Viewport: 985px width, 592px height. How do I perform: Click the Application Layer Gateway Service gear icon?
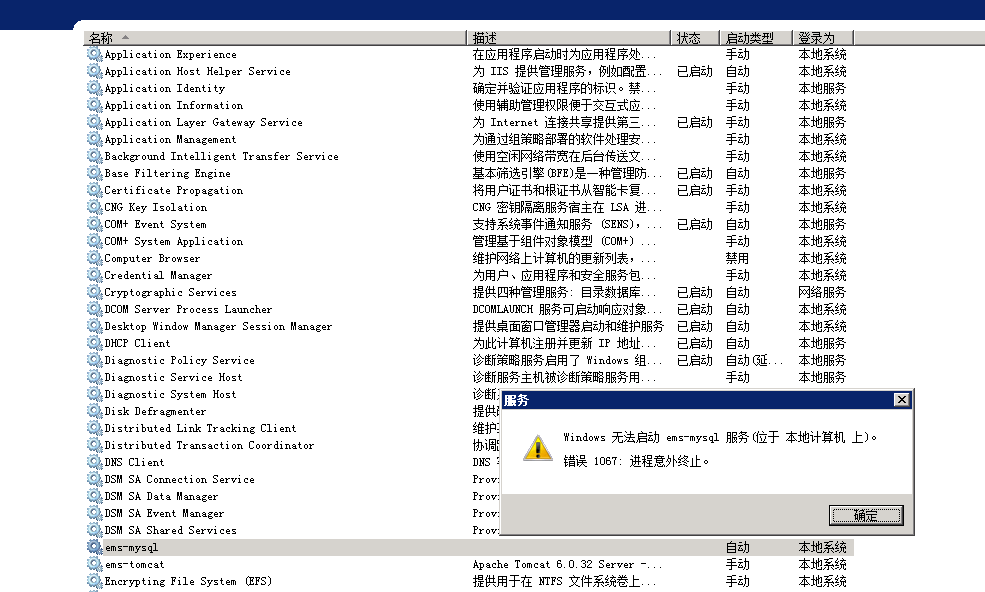(94, 122)
